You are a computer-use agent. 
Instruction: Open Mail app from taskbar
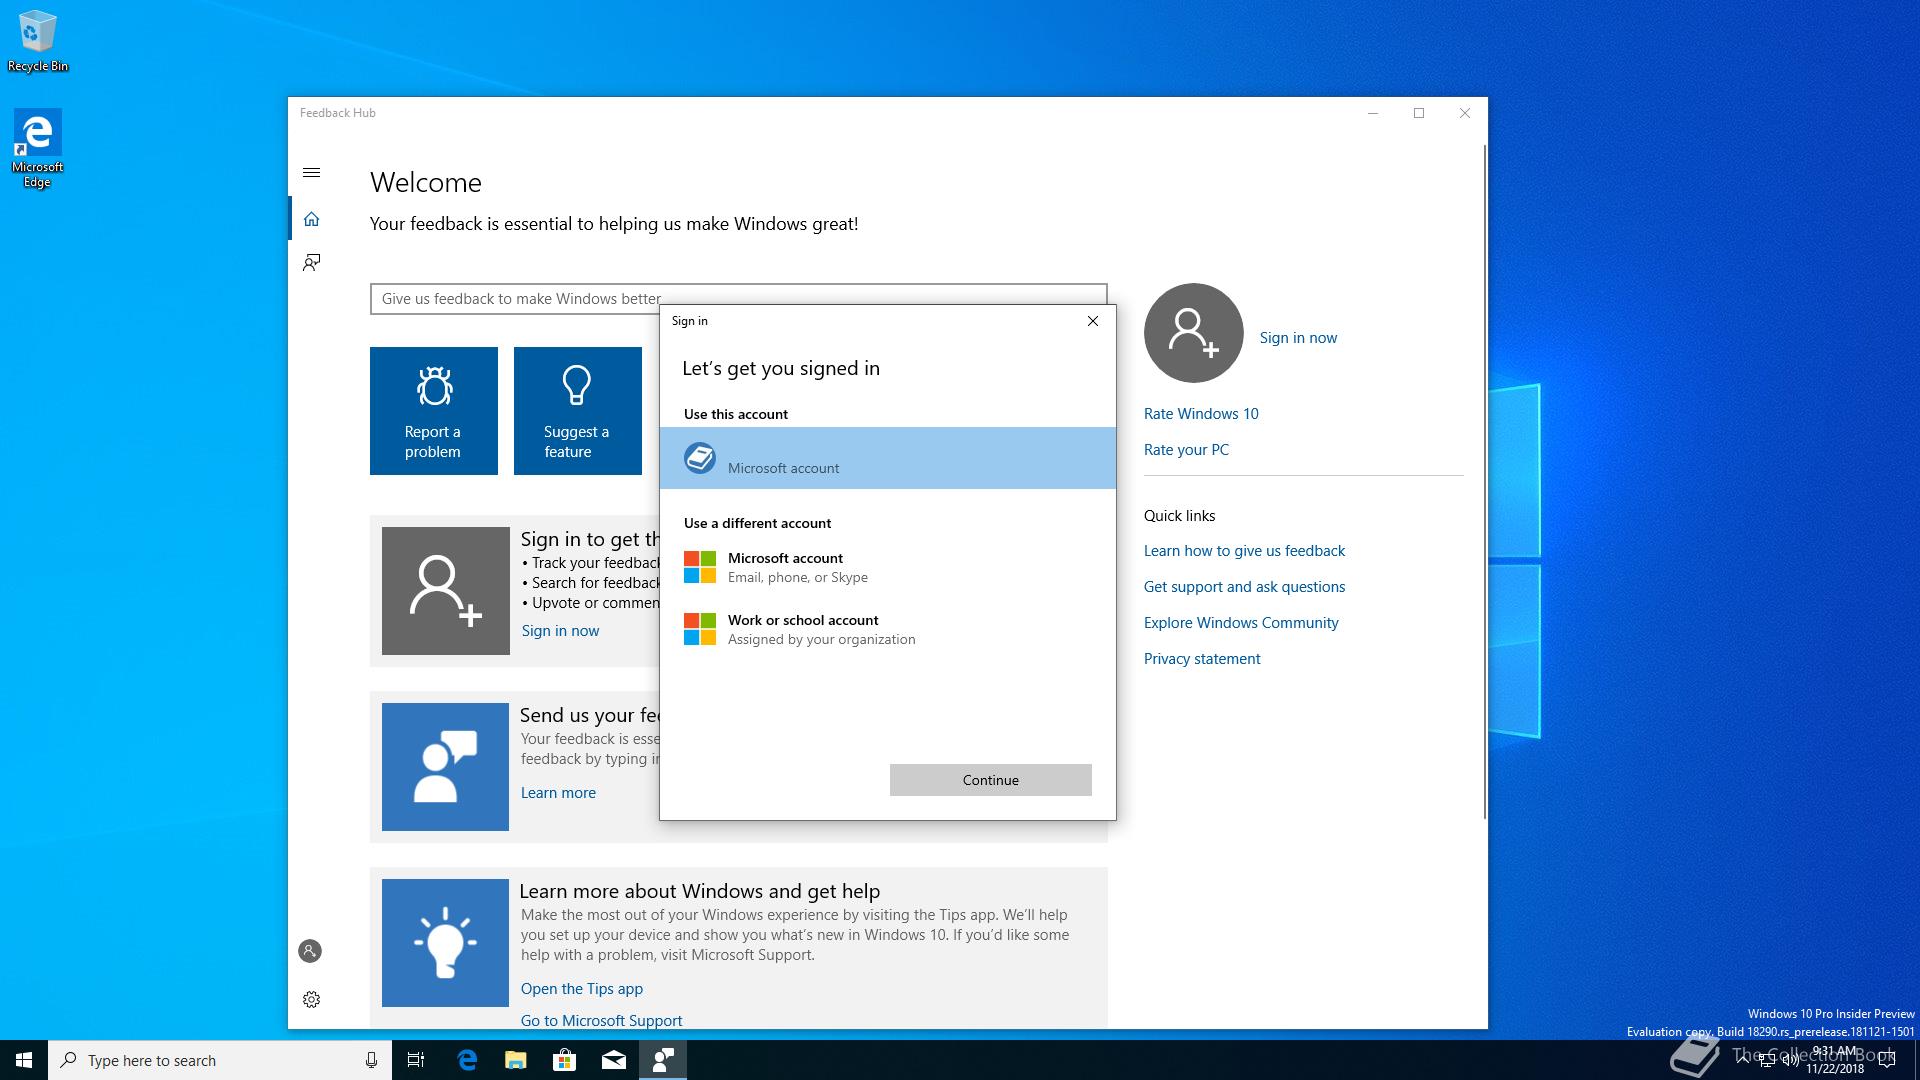coord(614,1060)
